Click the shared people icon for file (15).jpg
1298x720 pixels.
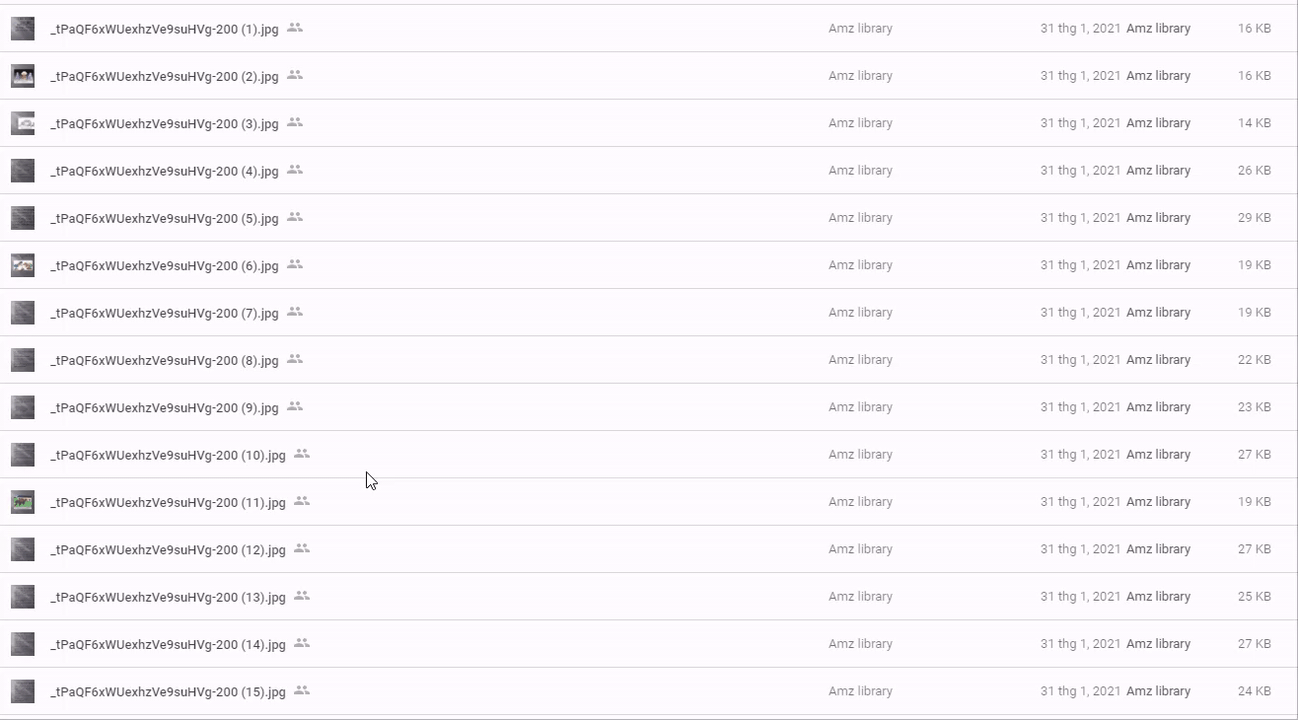pyautogui.click(x=302, y=691)
